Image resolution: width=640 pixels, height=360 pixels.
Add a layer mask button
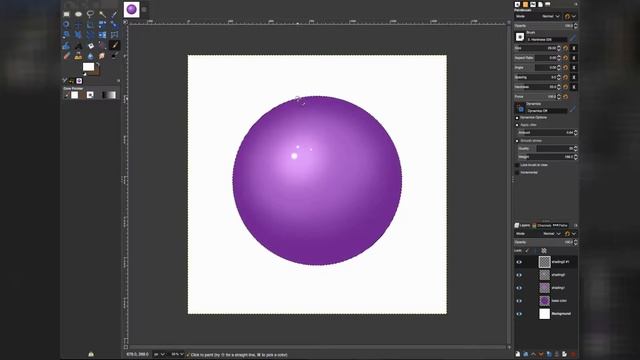pyautogui.click(x=564, y=354)
